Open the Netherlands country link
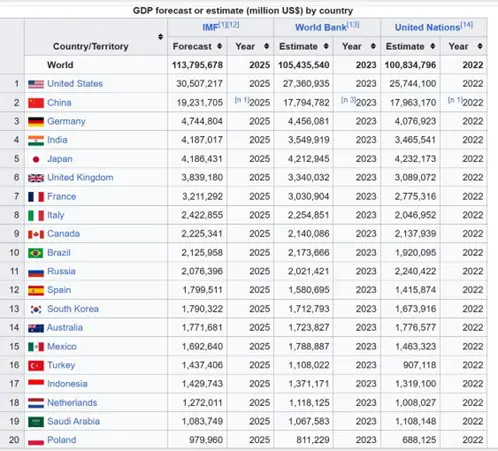The image size is (498, 451). point(72,403)
